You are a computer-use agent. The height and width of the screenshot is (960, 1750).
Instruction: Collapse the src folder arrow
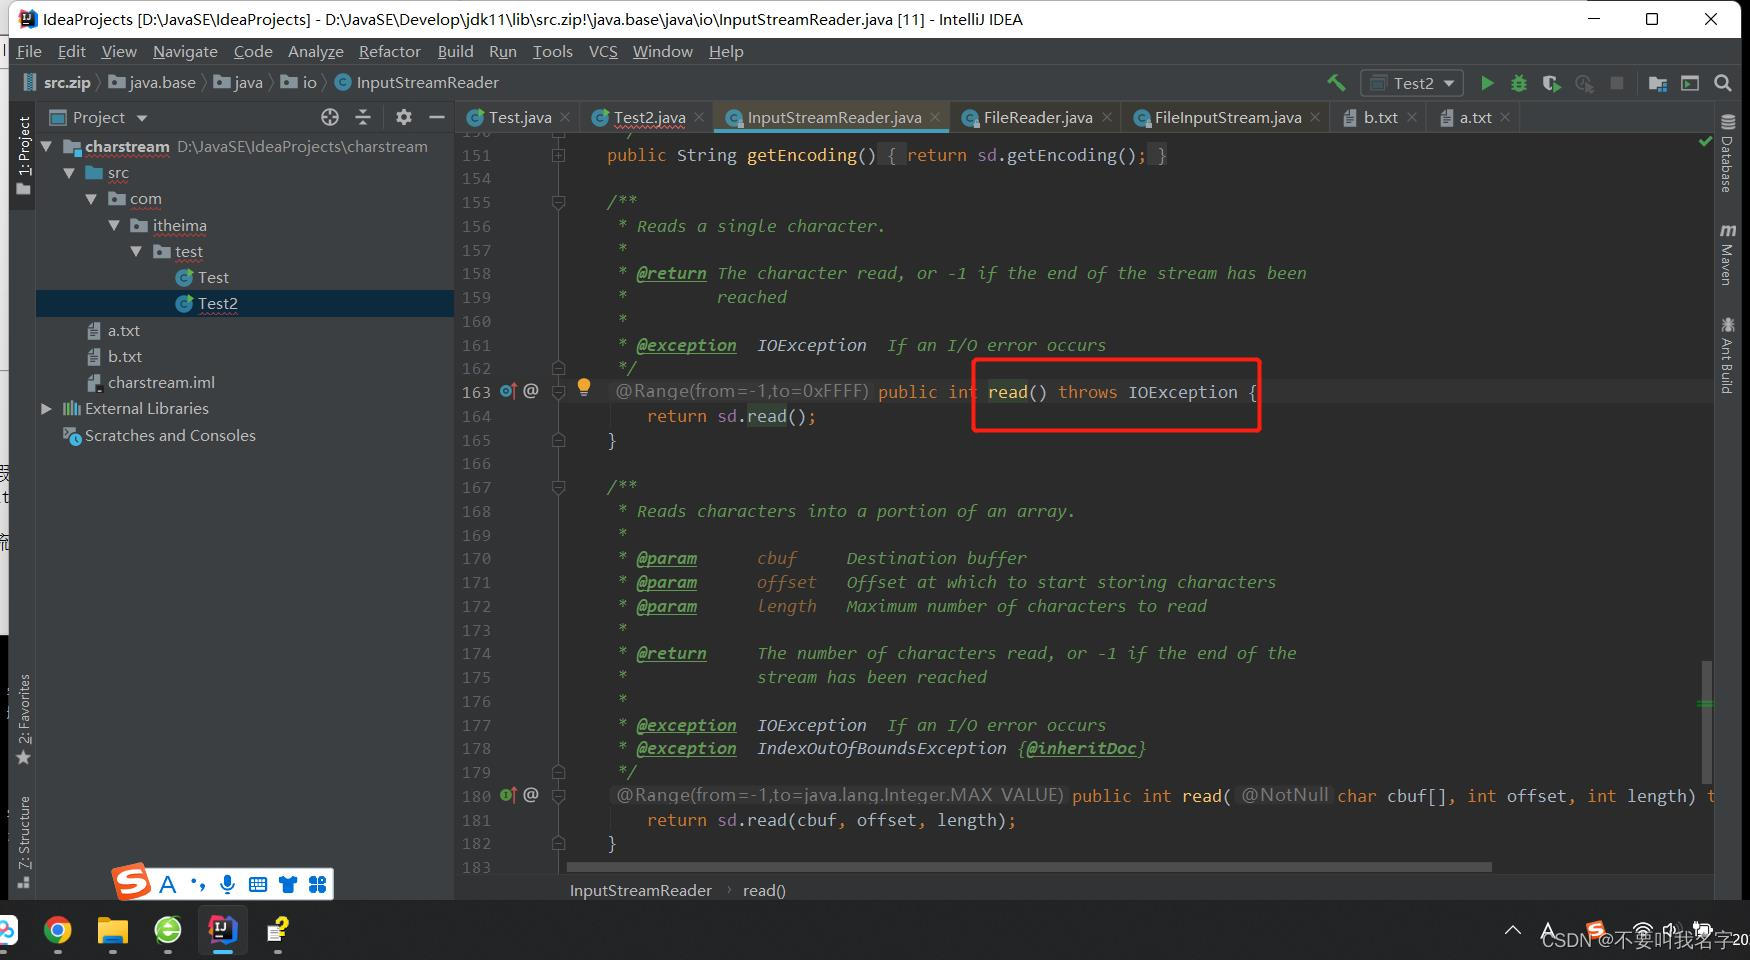(69, 173)
